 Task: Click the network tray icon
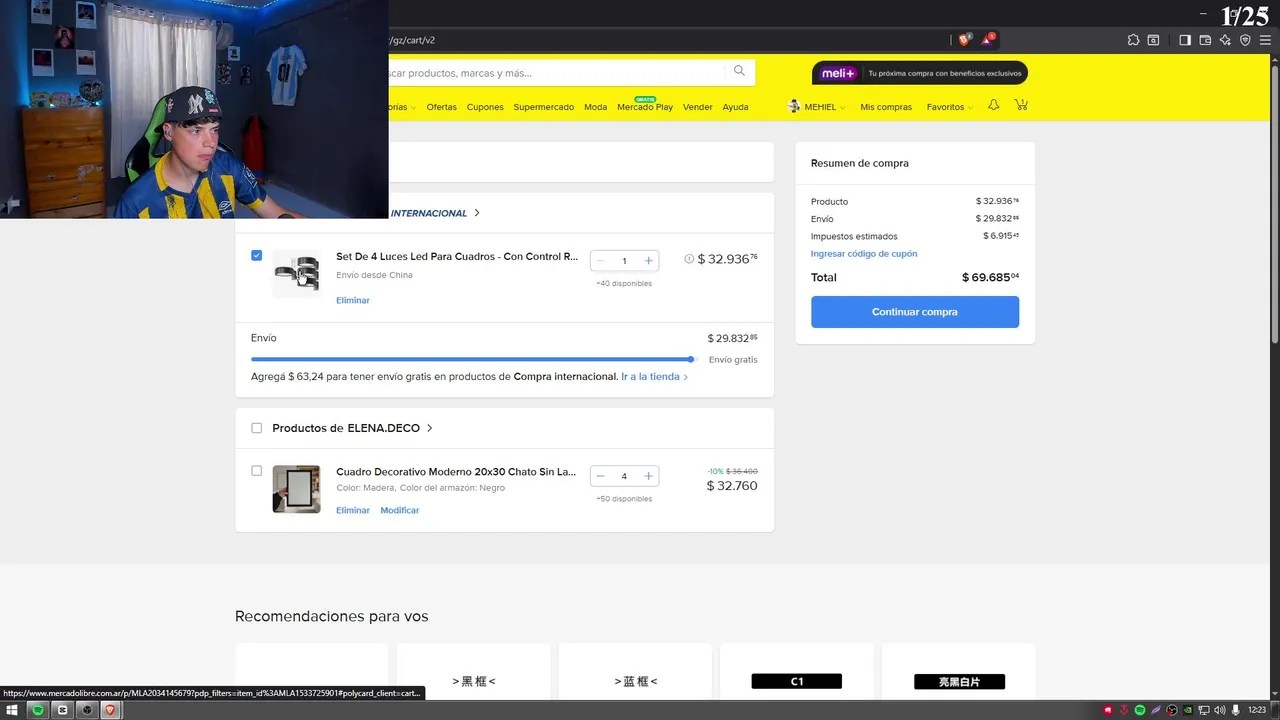click(1204, 710)
